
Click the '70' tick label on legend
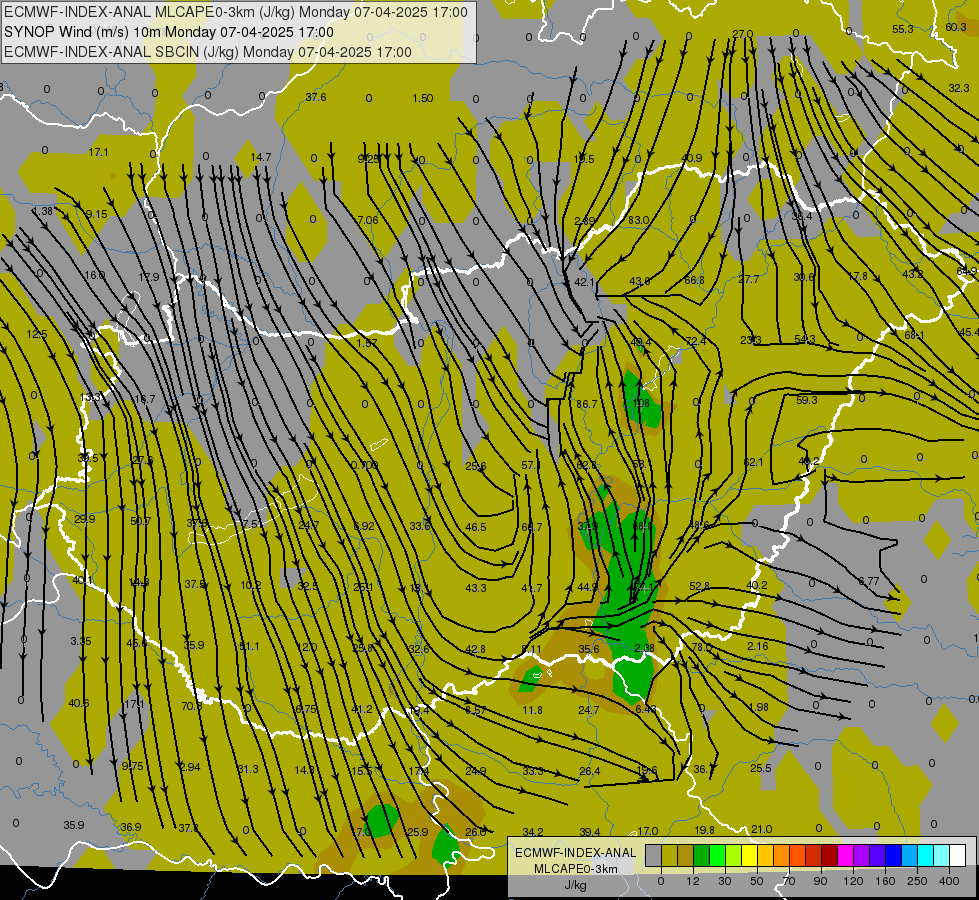(789, 881)
